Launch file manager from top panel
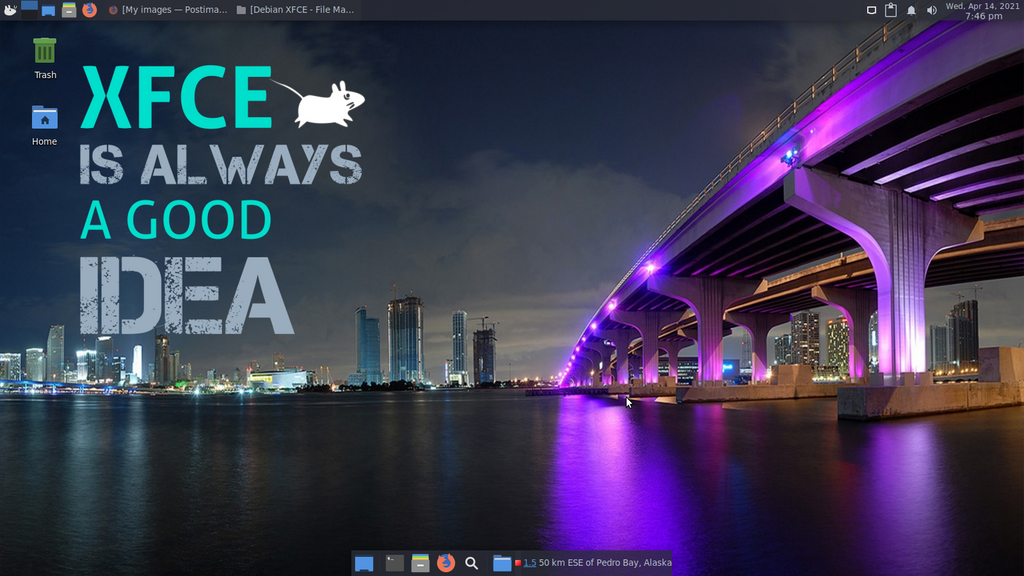This screenshot has height=576, width=1024. tap(69, 10)
